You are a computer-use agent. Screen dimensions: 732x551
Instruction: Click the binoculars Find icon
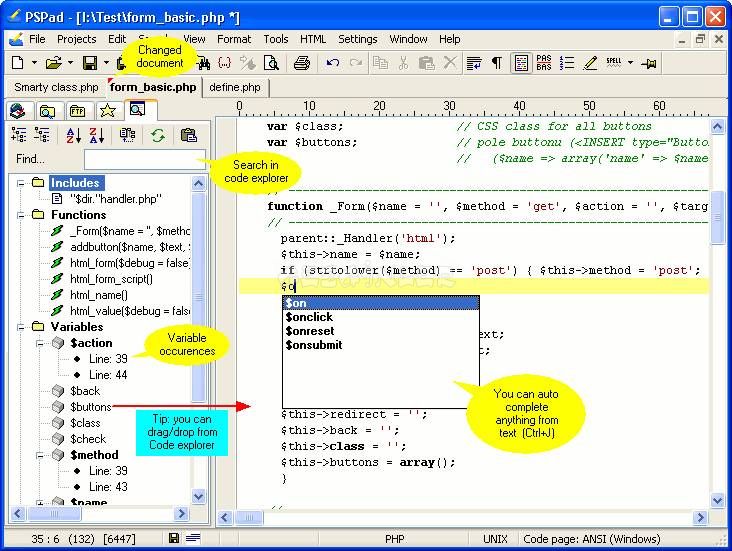(x=204, y=63)
